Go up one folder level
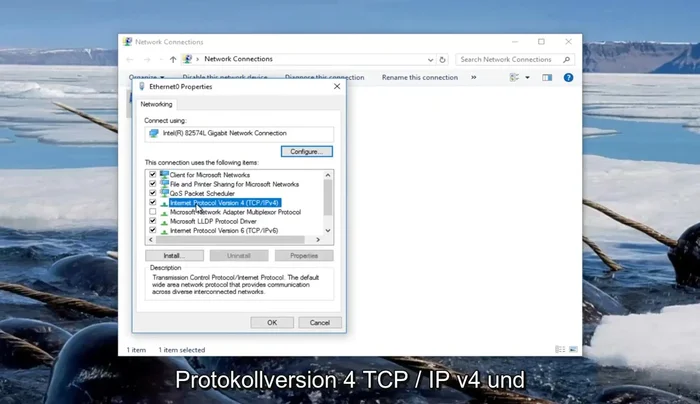This screenshot has height=404, width=700. point(173,59)
